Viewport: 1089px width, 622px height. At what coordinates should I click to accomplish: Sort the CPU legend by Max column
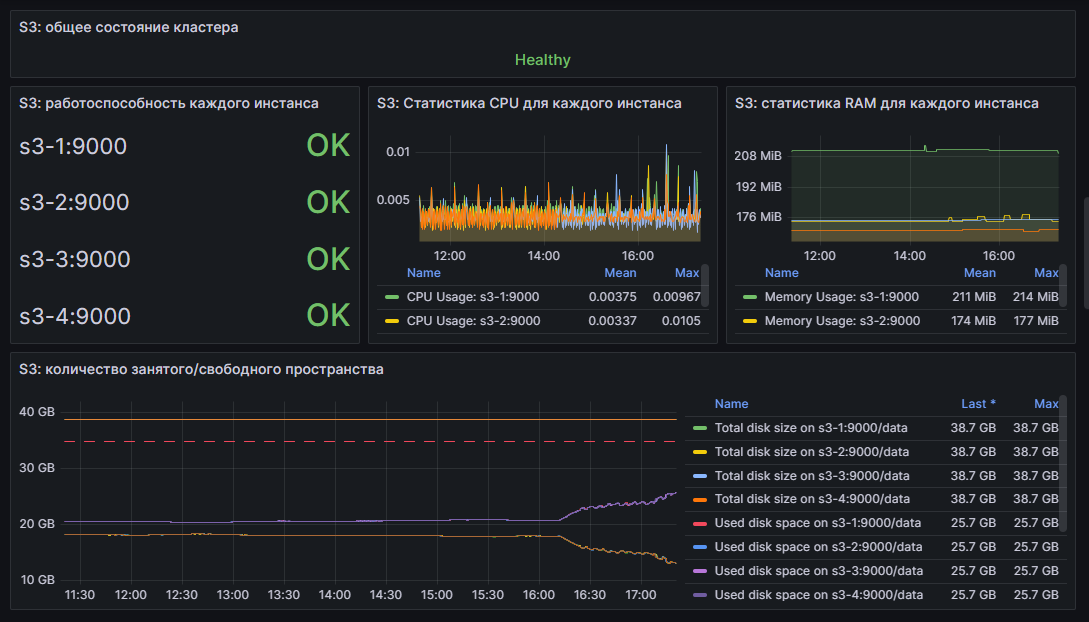(687, 273)
